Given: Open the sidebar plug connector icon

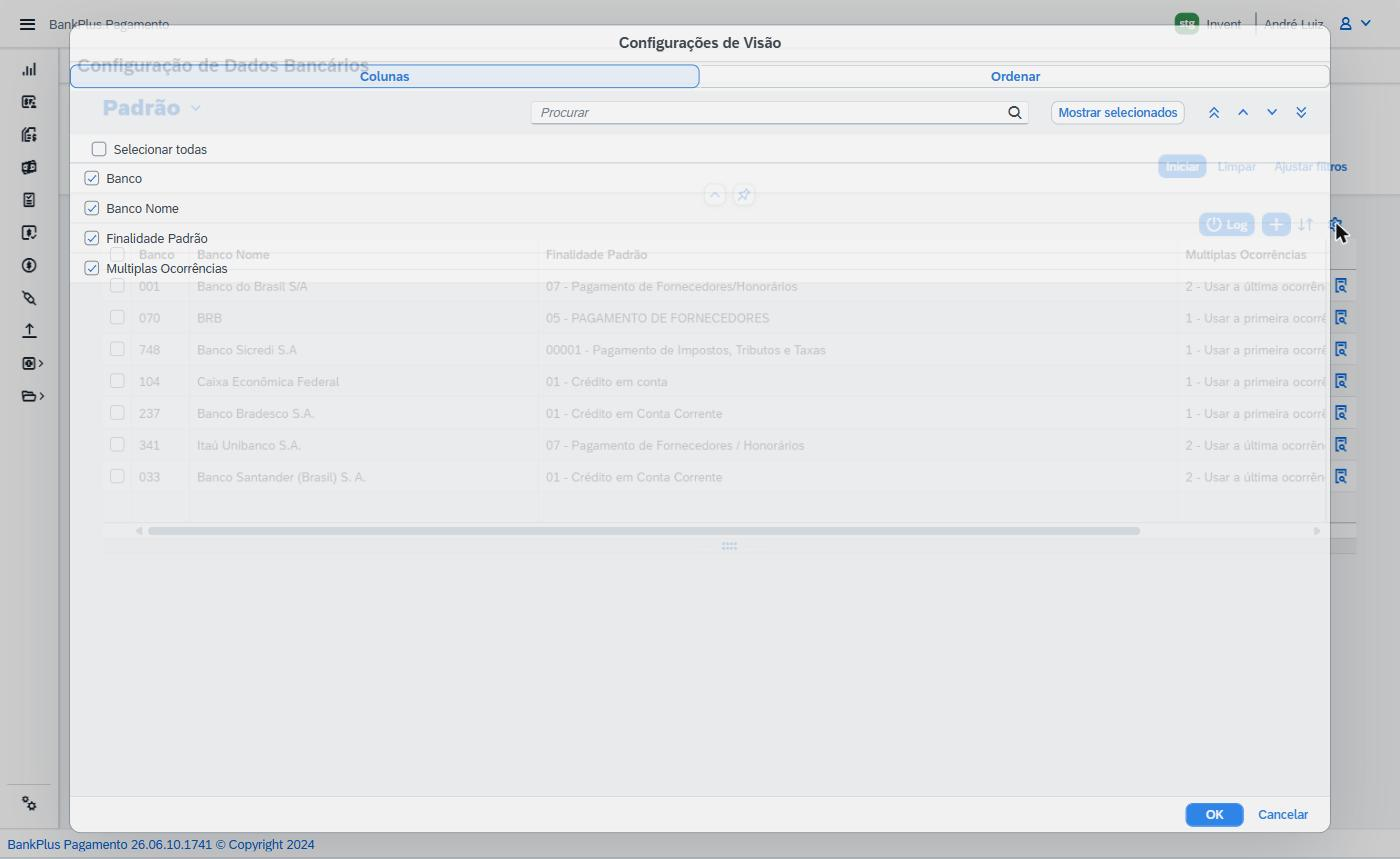Looking at the screenshot, I should tap(29, 298).
